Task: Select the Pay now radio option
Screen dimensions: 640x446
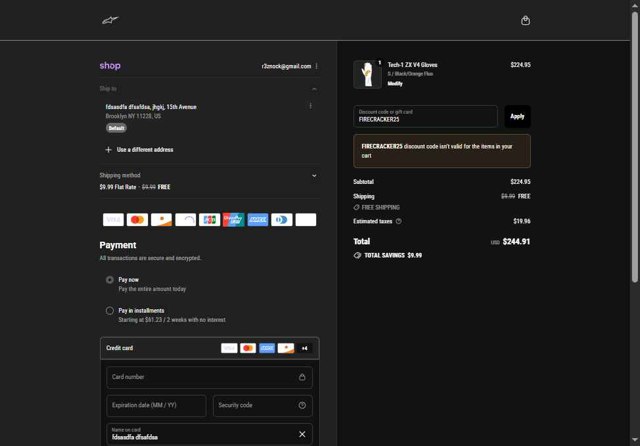Action: pyautogui.click(x=110, y=280)
